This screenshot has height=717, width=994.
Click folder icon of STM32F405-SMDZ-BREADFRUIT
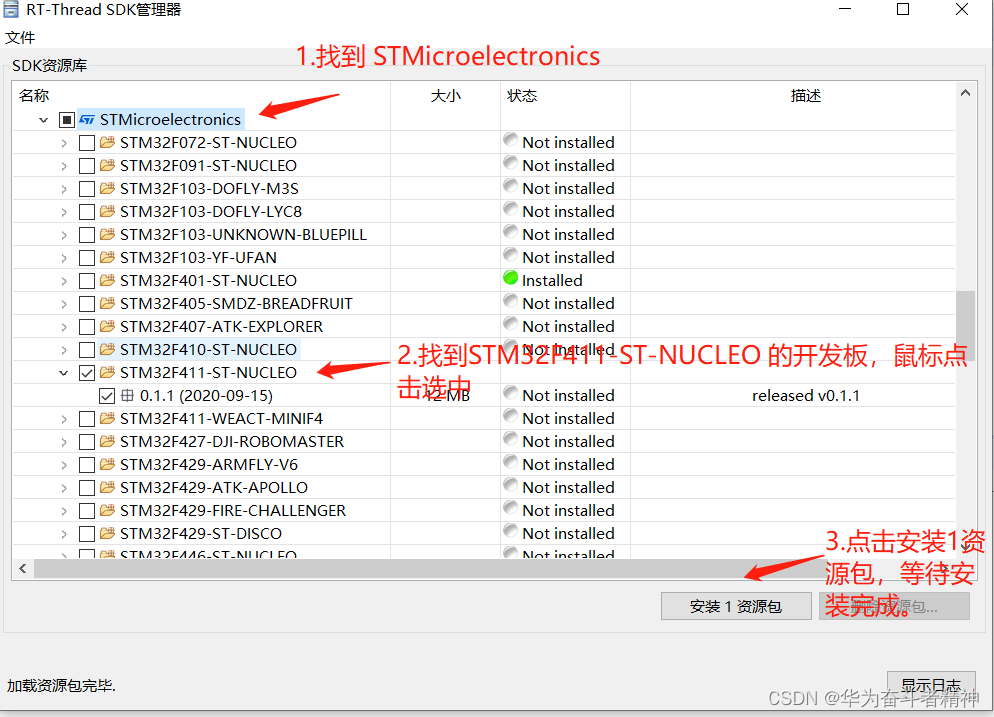[x=107, y=303]
